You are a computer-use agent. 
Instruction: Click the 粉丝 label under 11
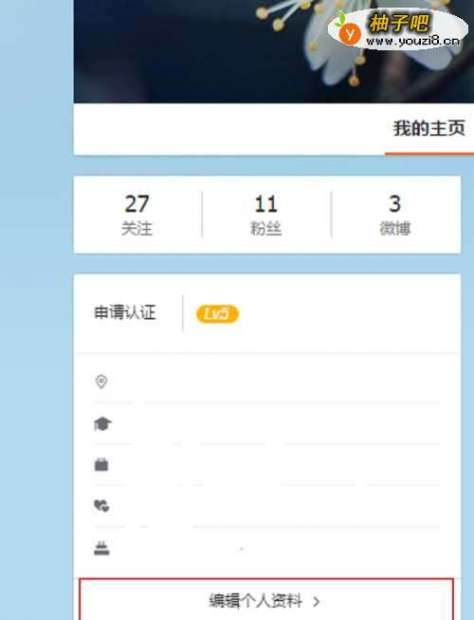266,229
